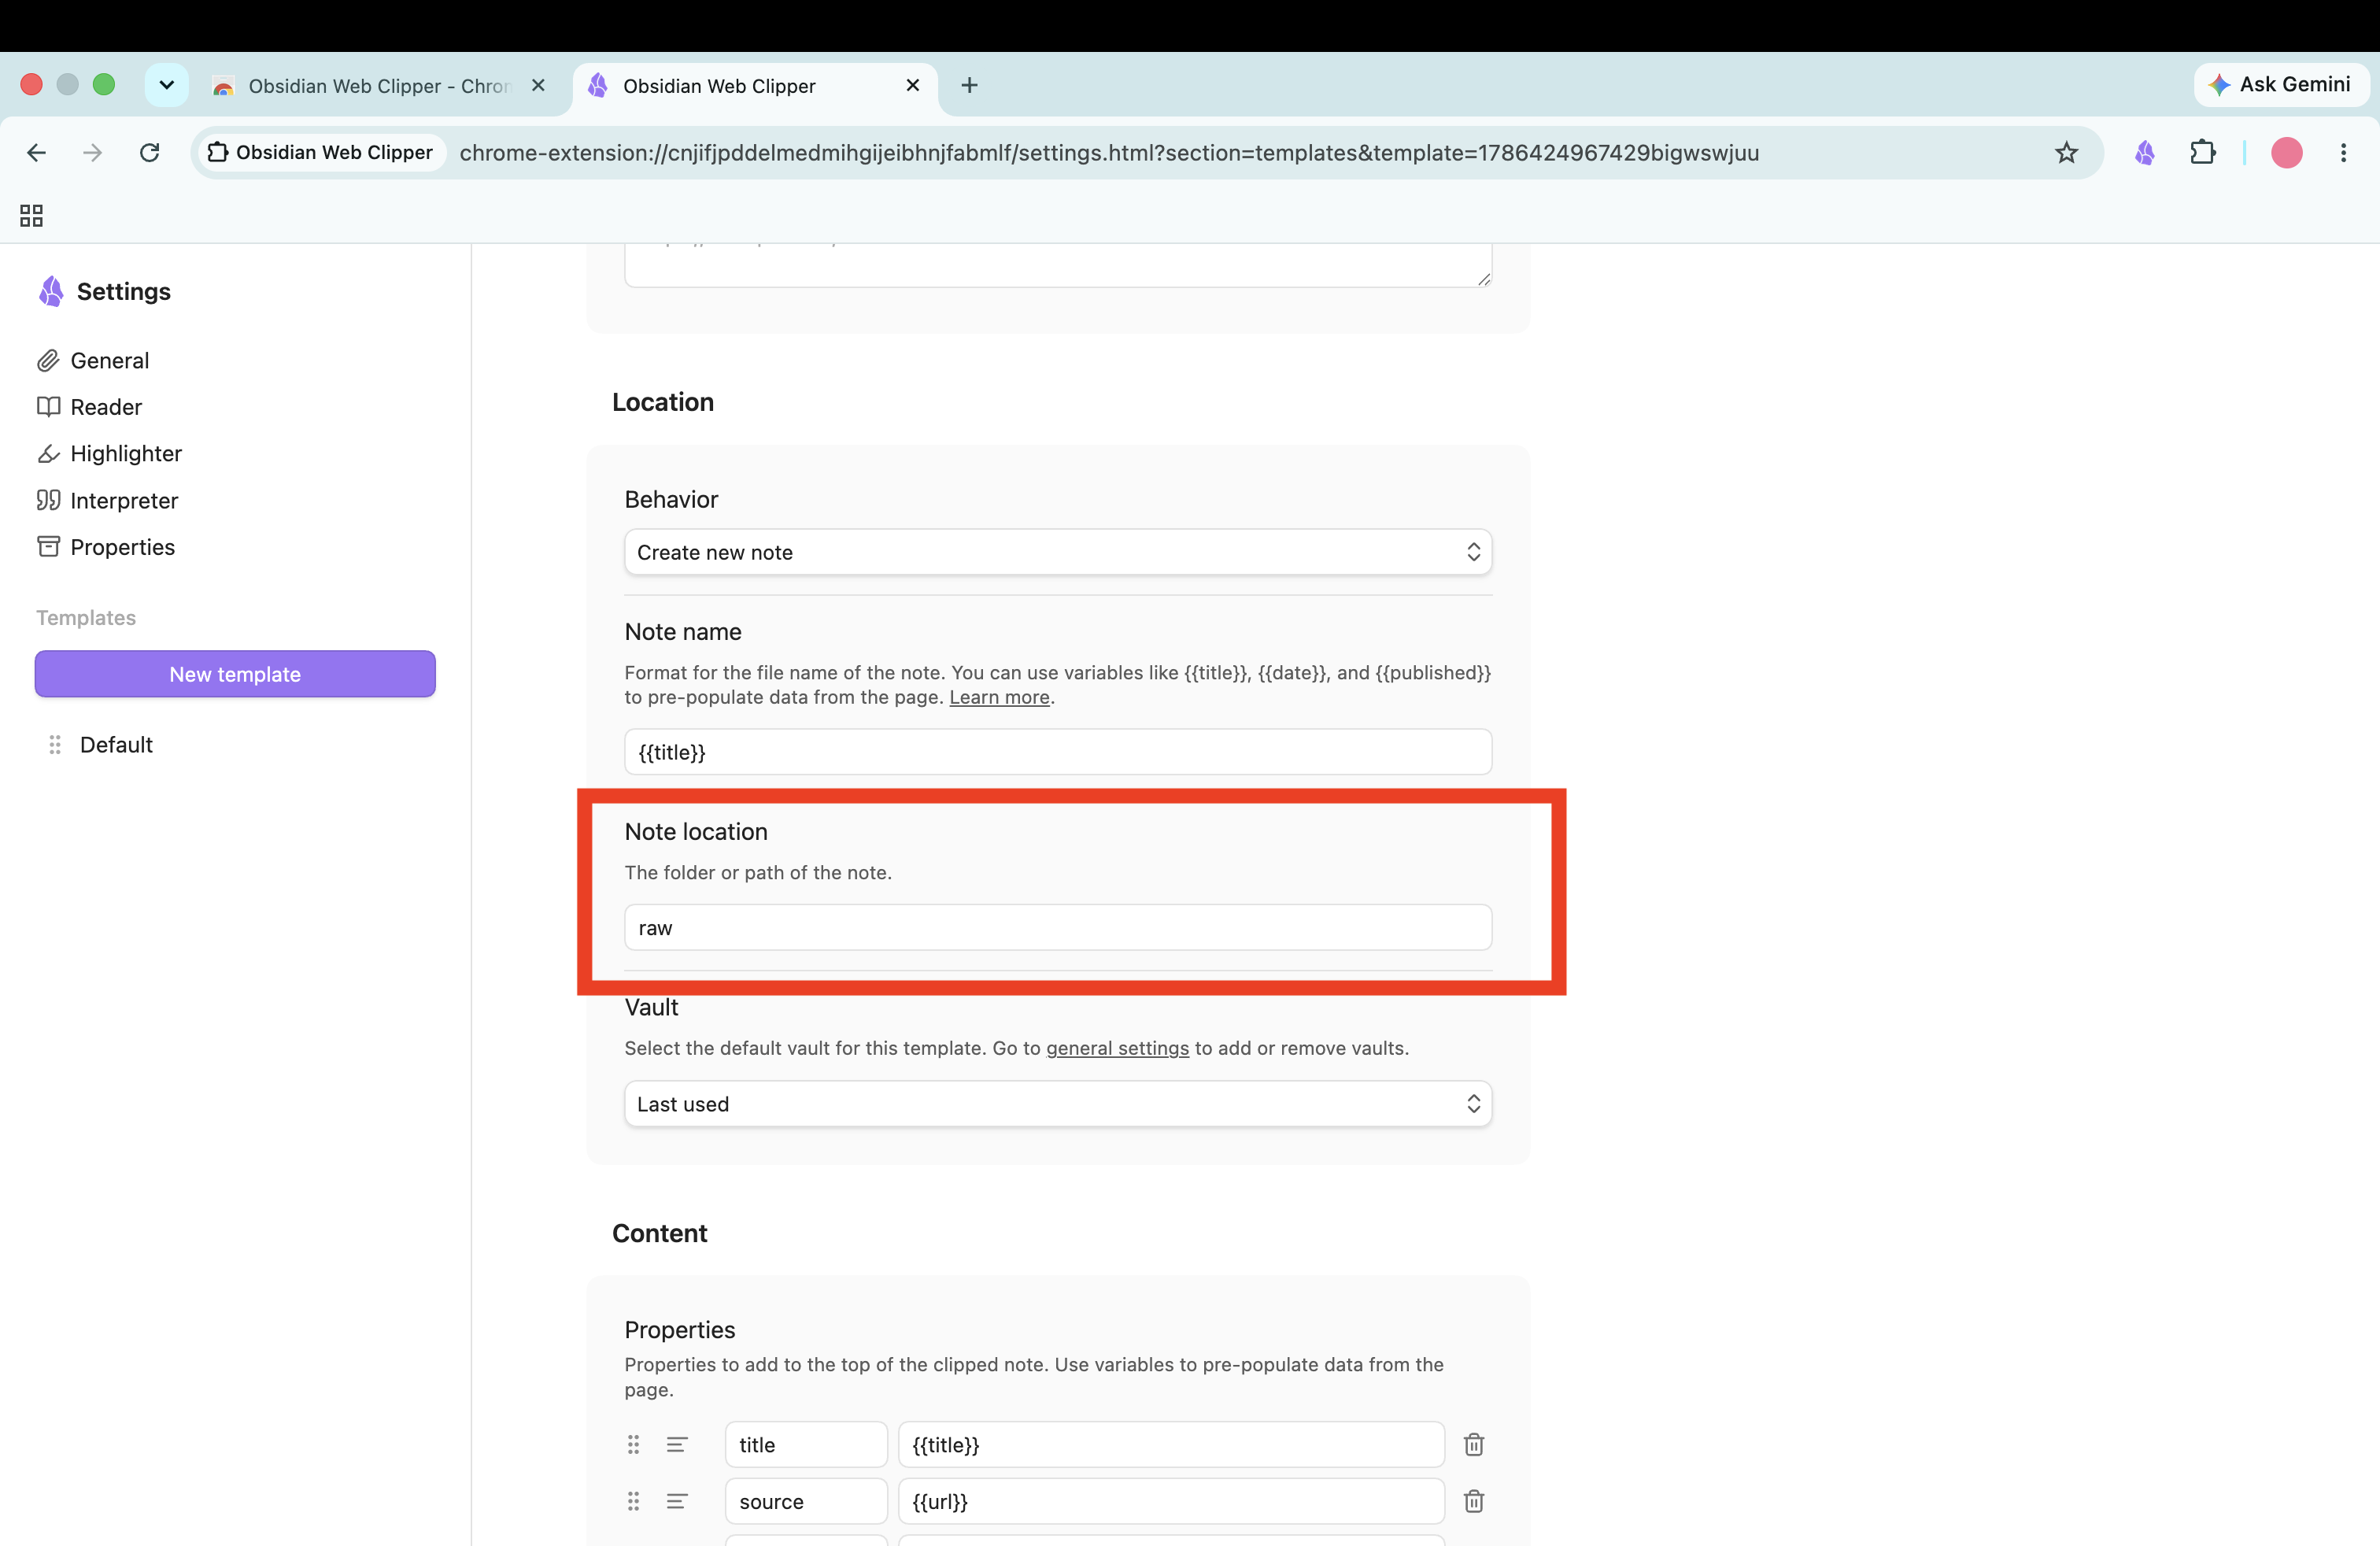Open the apps grid in bookmarks bar
This screenshot has width=2380, height=1546.
pyautogui.click(x=31, y=216)
